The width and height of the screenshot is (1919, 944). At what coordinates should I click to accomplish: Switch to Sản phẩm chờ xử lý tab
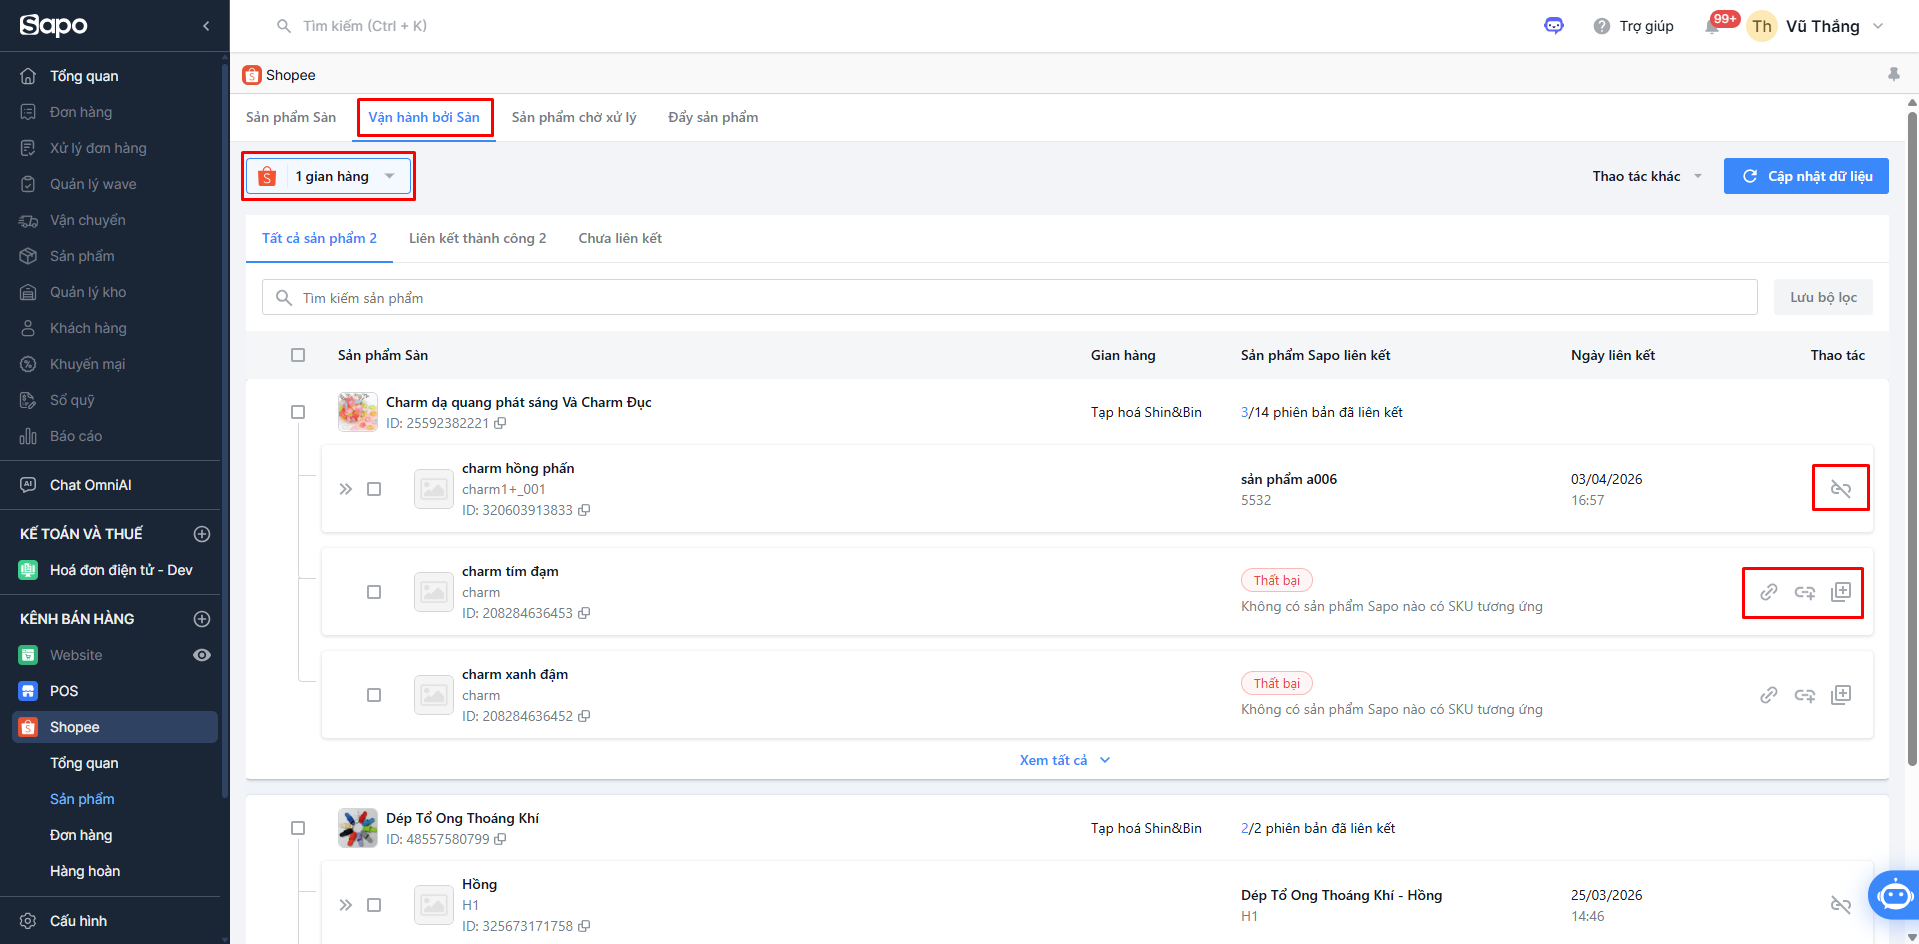coord(574,117)
